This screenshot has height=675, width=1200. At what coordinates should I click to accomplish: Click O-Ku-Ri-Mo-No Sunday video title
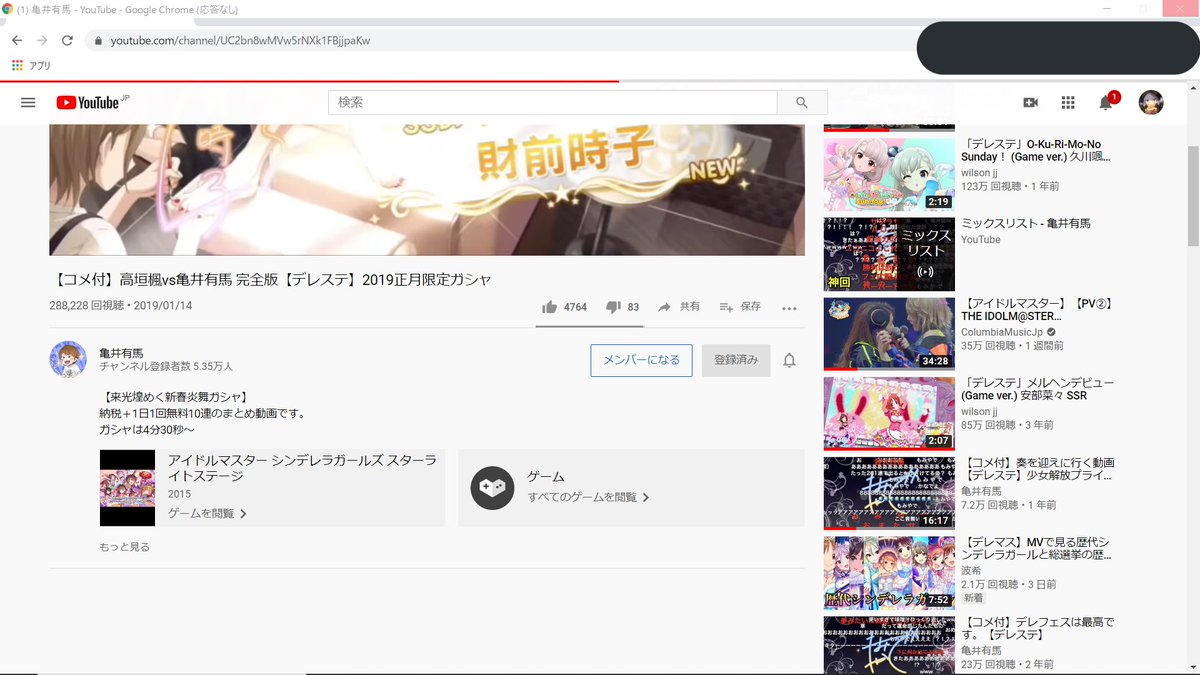1037,150
